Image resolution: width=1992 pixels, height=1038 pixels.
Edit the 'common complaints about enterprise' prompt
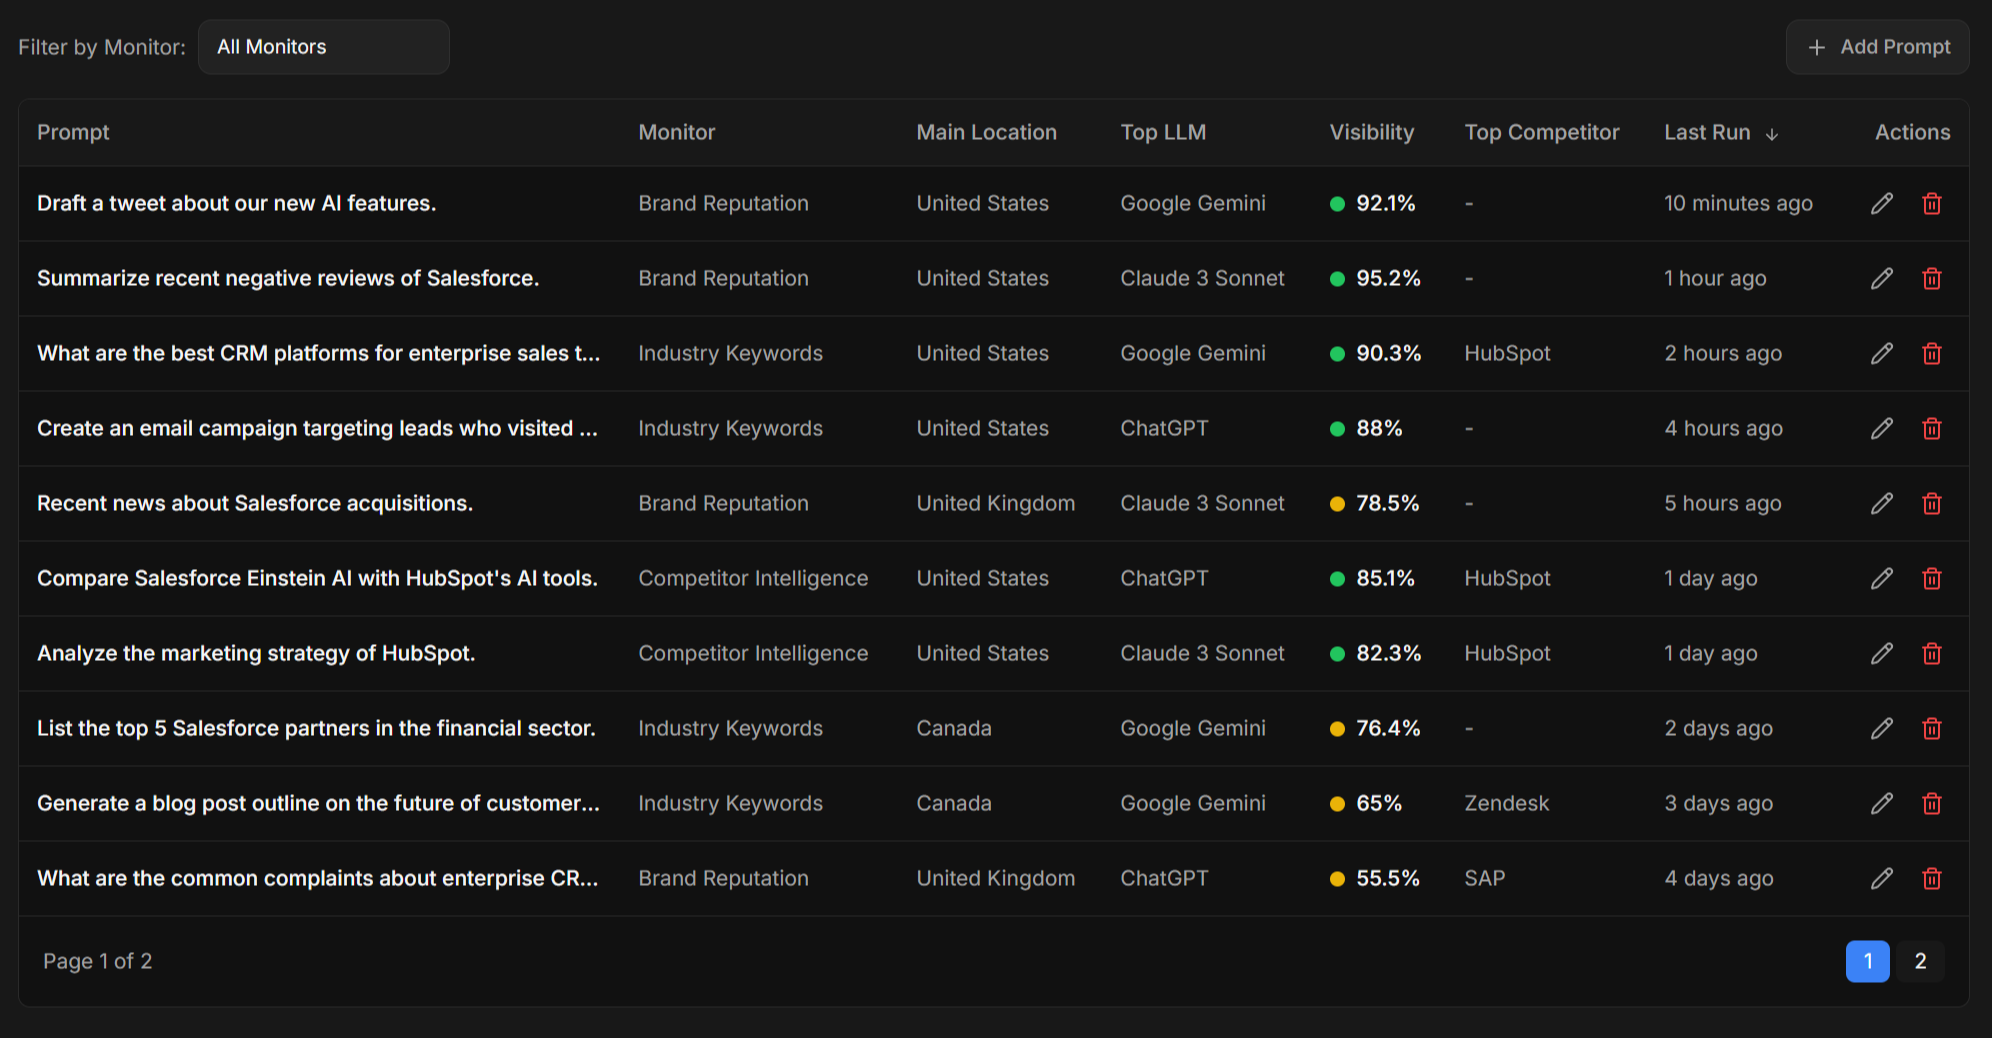pos(1882,878)
